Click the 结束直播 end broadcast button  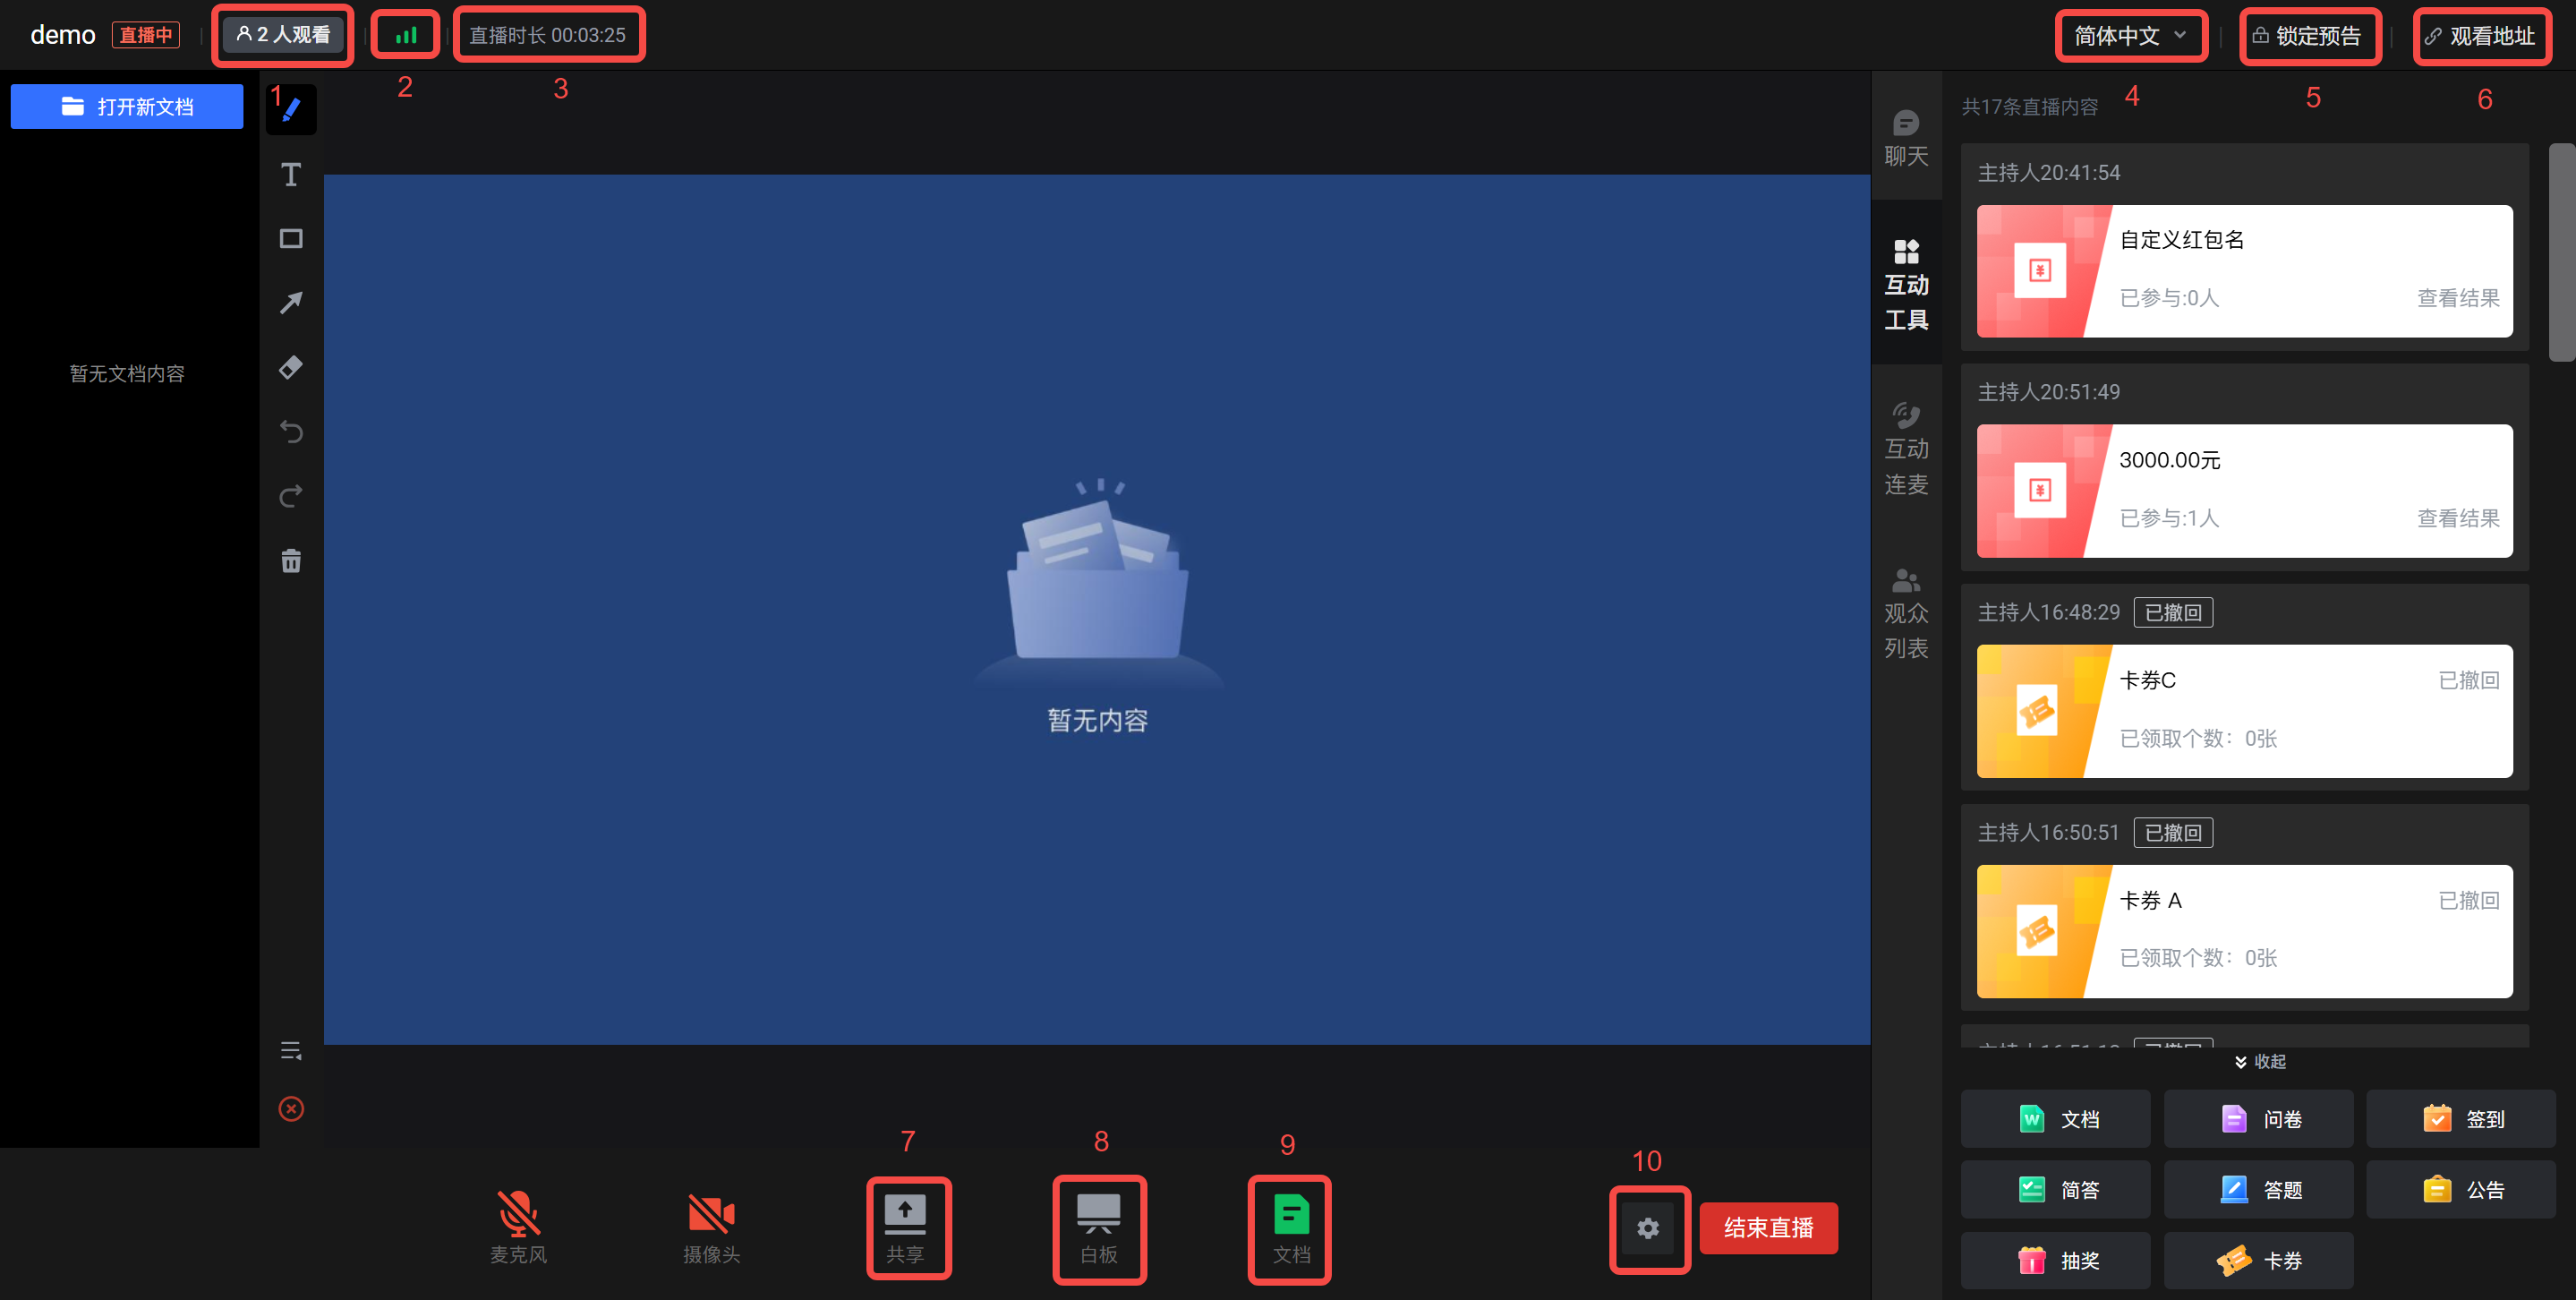click(x=1768, y=1228)
